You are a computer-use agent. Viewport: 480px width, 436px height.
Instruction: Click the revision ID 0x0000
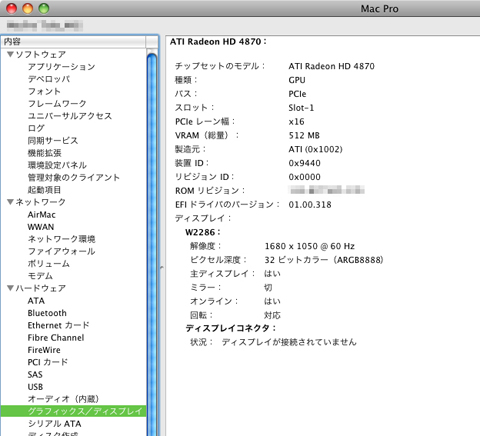click(304, 177)
